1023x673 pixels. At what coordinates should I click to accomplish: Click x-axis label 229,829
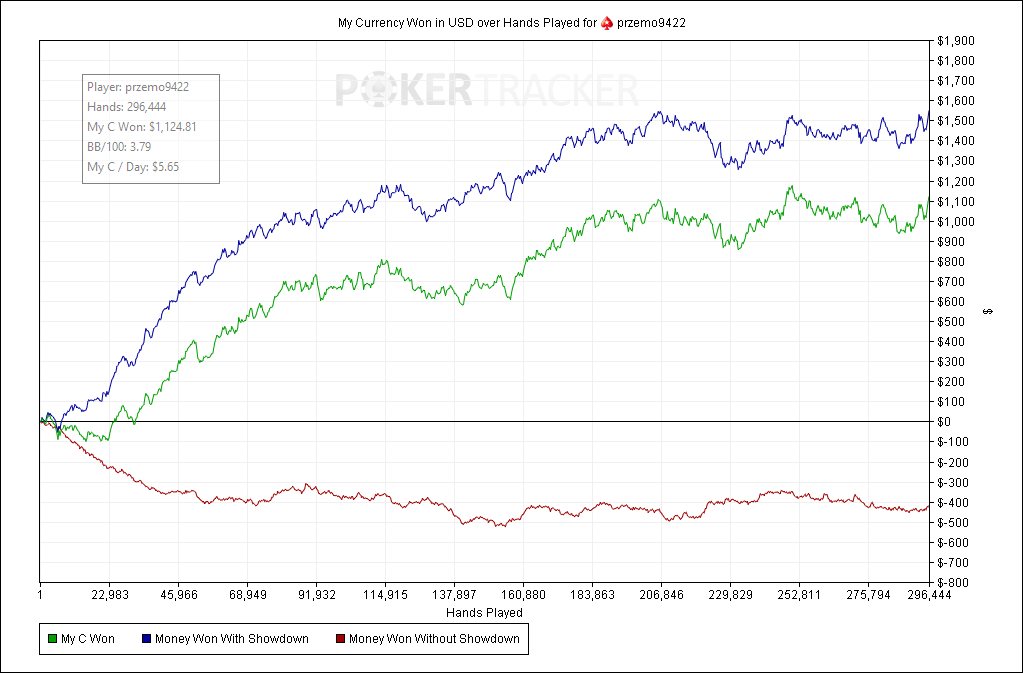[730, 595]
